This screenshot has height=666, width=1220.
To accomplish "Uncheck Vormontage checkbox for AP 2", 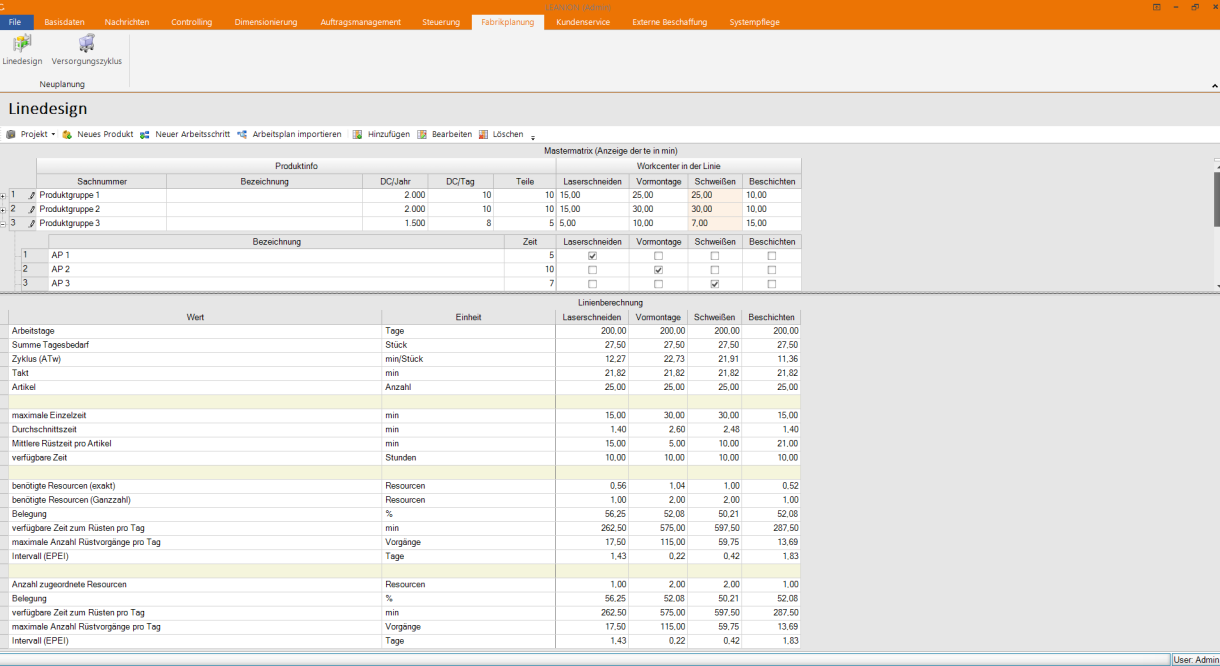I will (x=658, y=270).
